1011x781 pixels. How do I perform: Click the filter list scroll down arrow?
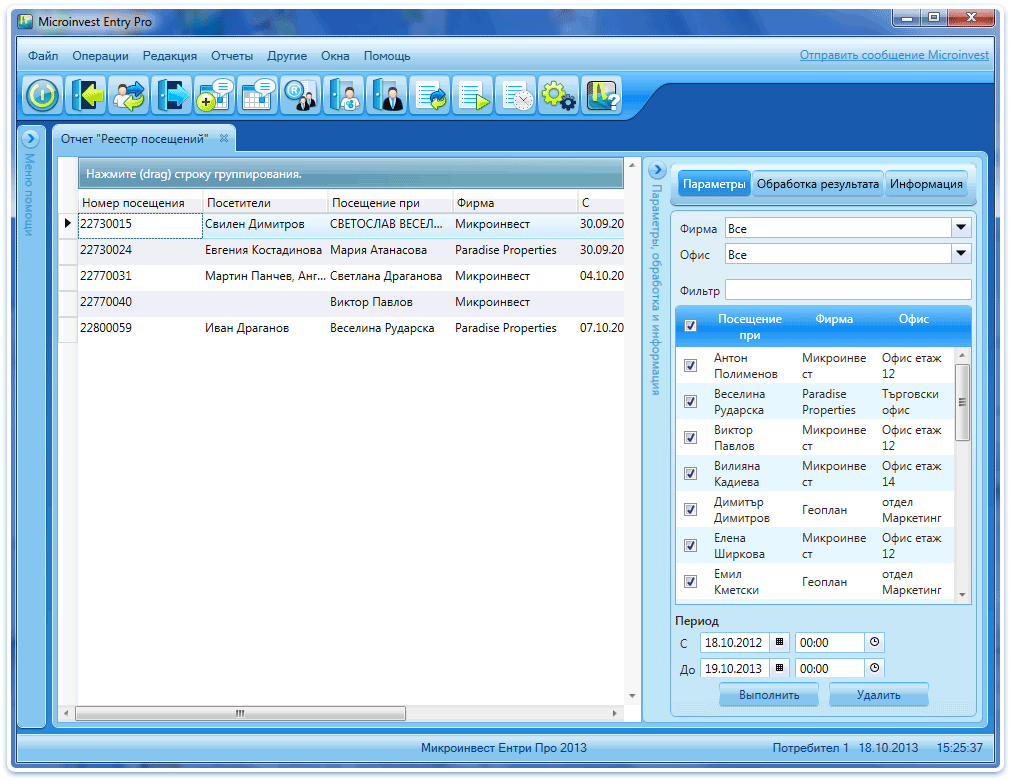pyautogui.click(x=961, y=595)
